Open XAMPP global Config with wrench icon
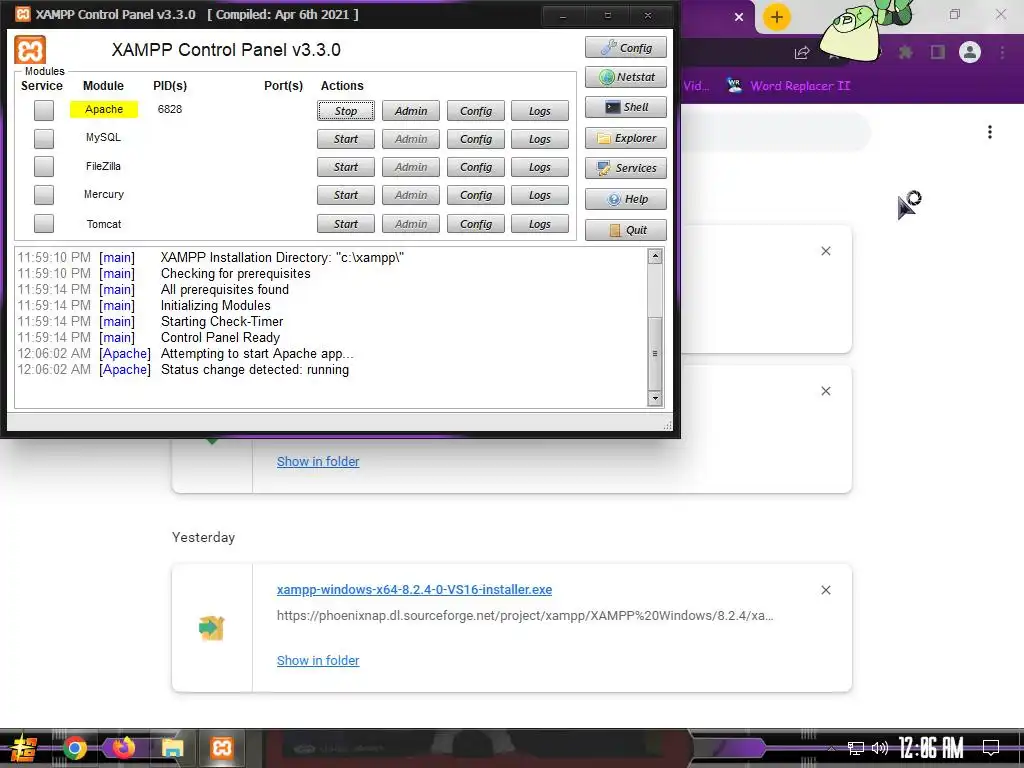 click(x=626, y=48)
